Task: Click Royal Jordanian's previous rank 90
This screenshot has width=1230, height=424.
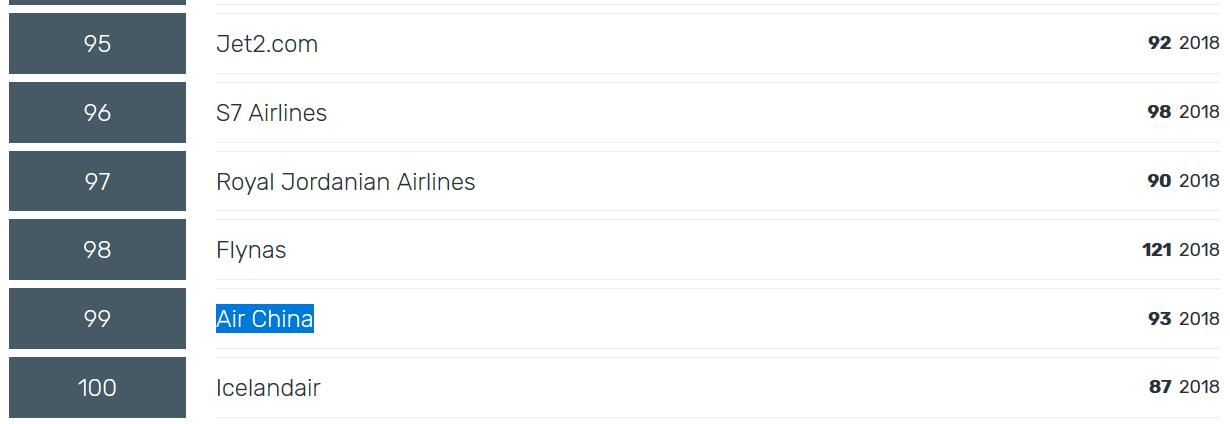Action: pos(1159,181)
